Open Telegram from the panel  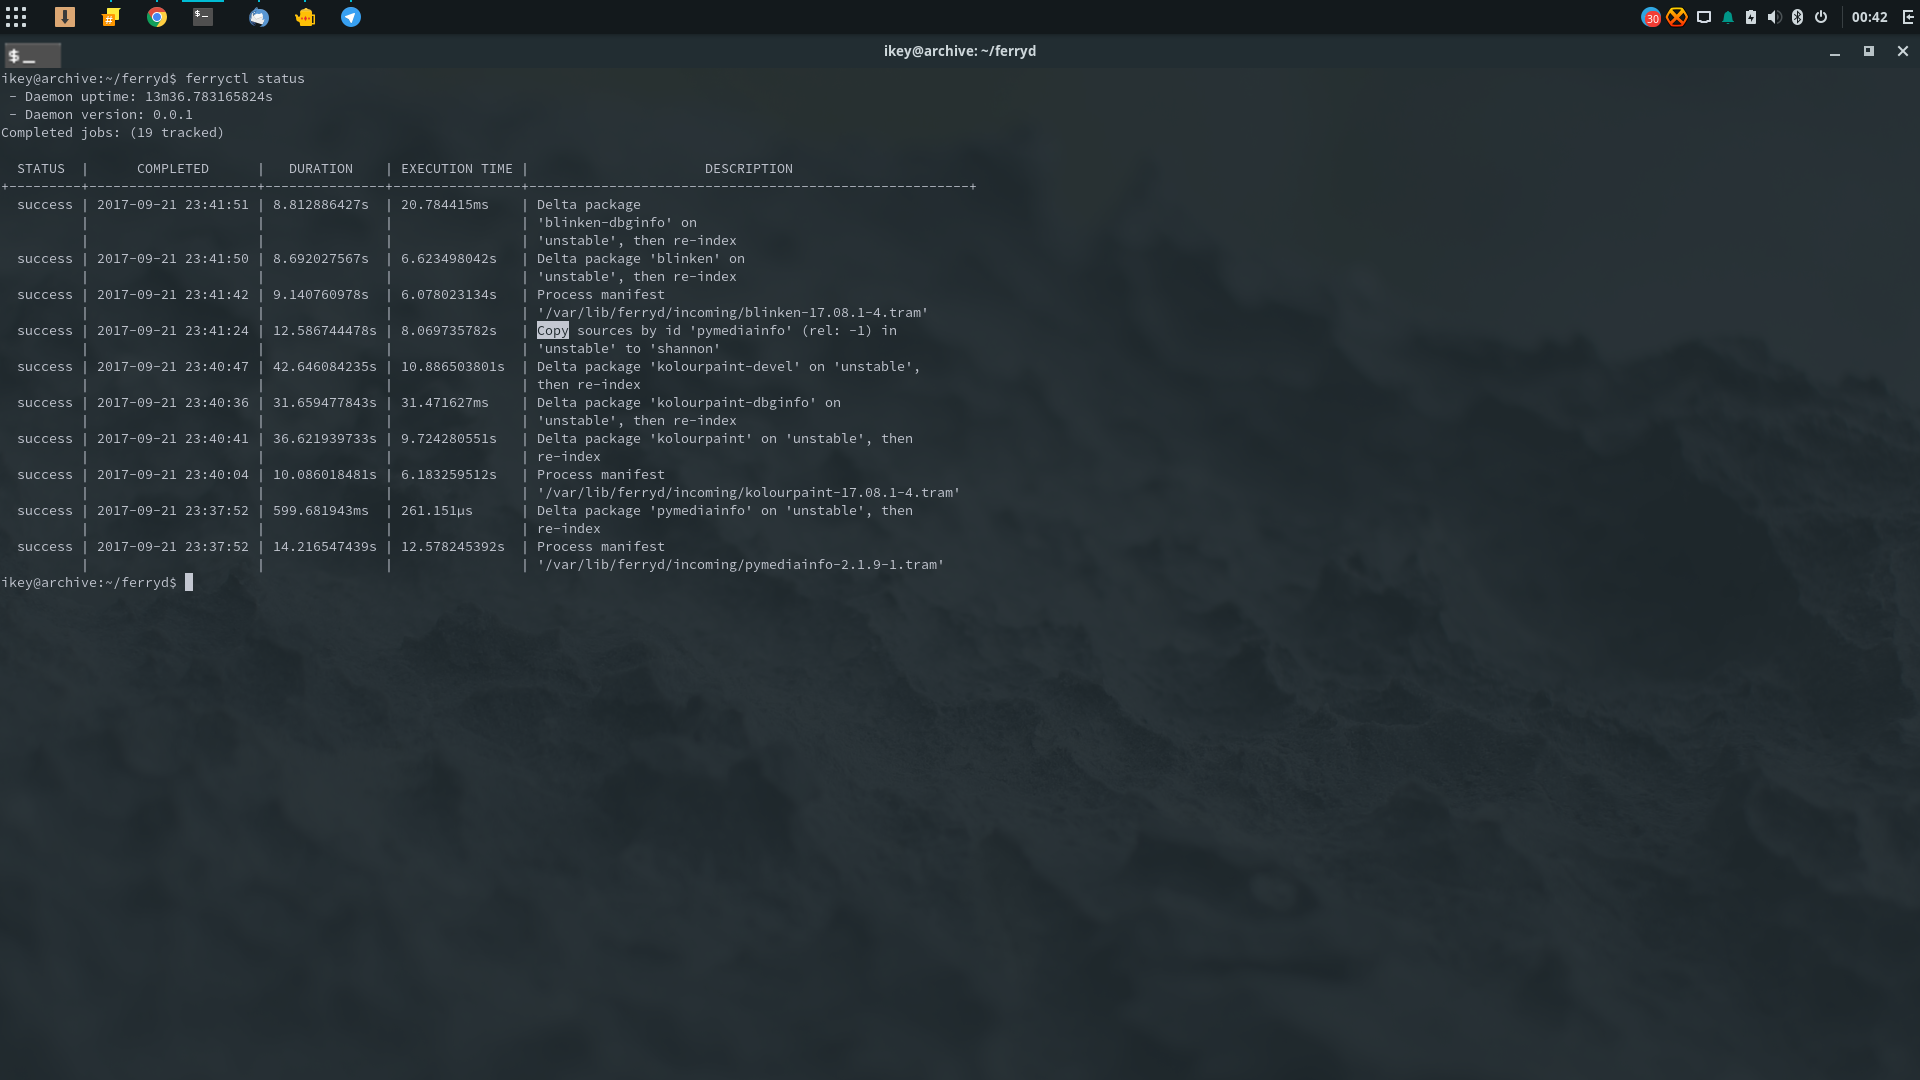[351, 17]
